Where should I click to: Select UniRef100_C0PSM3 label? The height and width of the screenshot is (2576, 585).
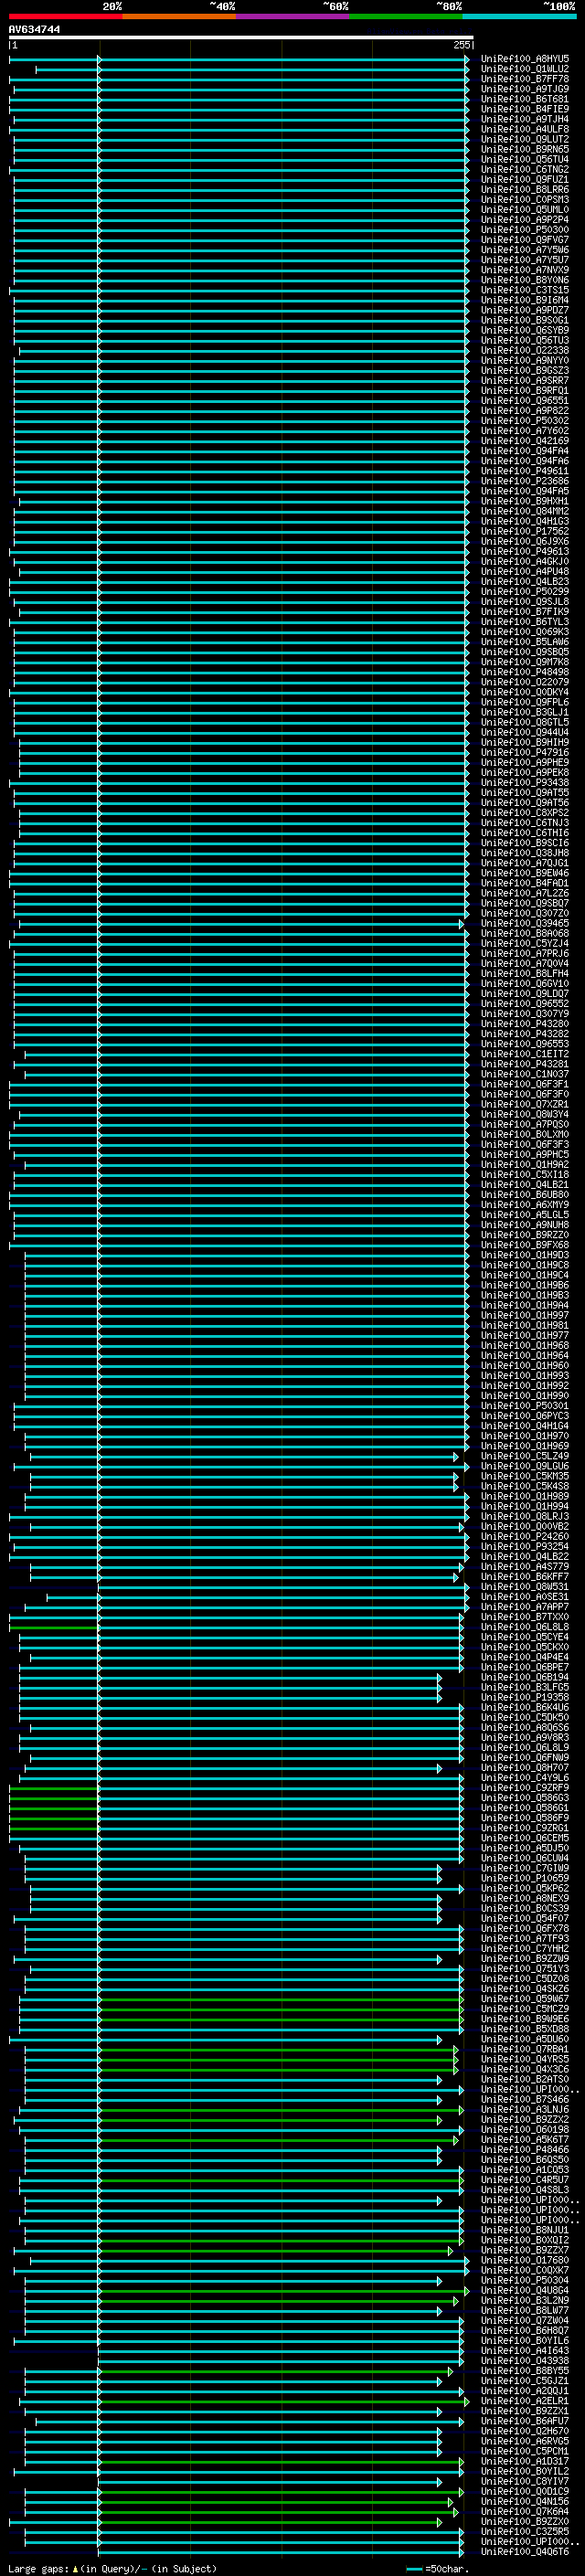pyautogui.click(x=525, y=200)
